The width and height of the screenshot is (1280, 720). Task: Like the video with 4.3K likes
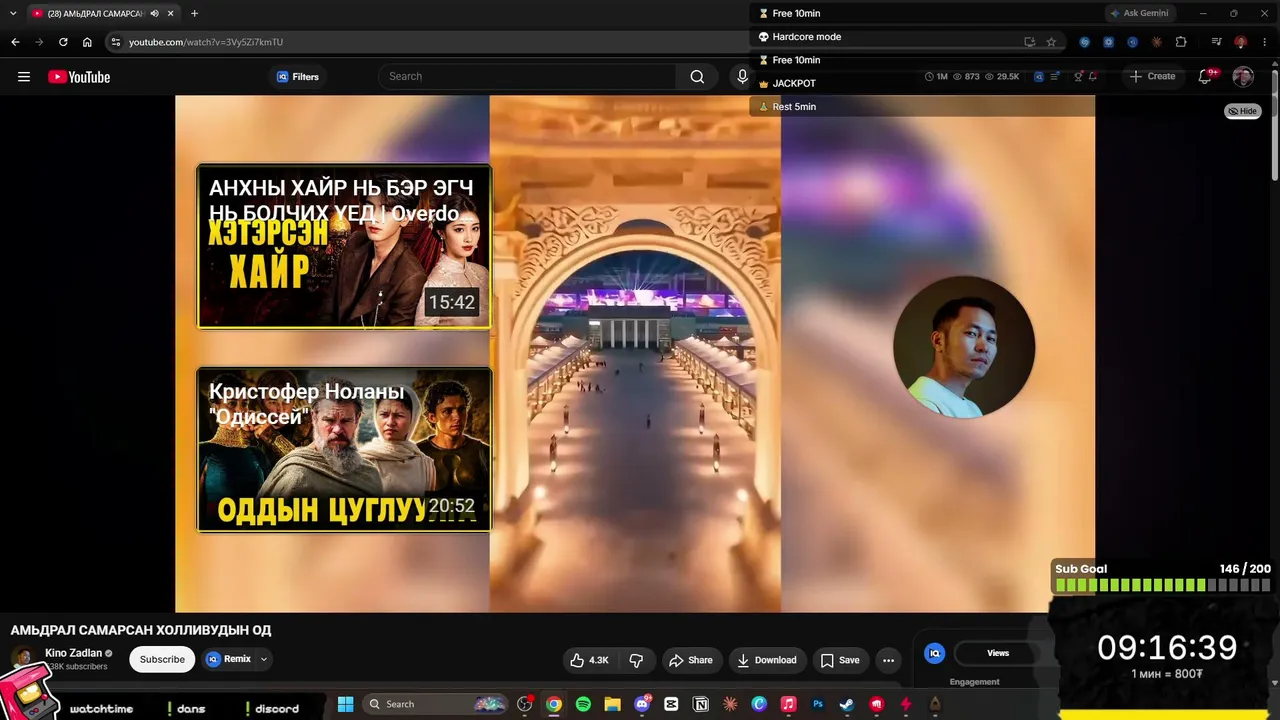tap(589, 660)
